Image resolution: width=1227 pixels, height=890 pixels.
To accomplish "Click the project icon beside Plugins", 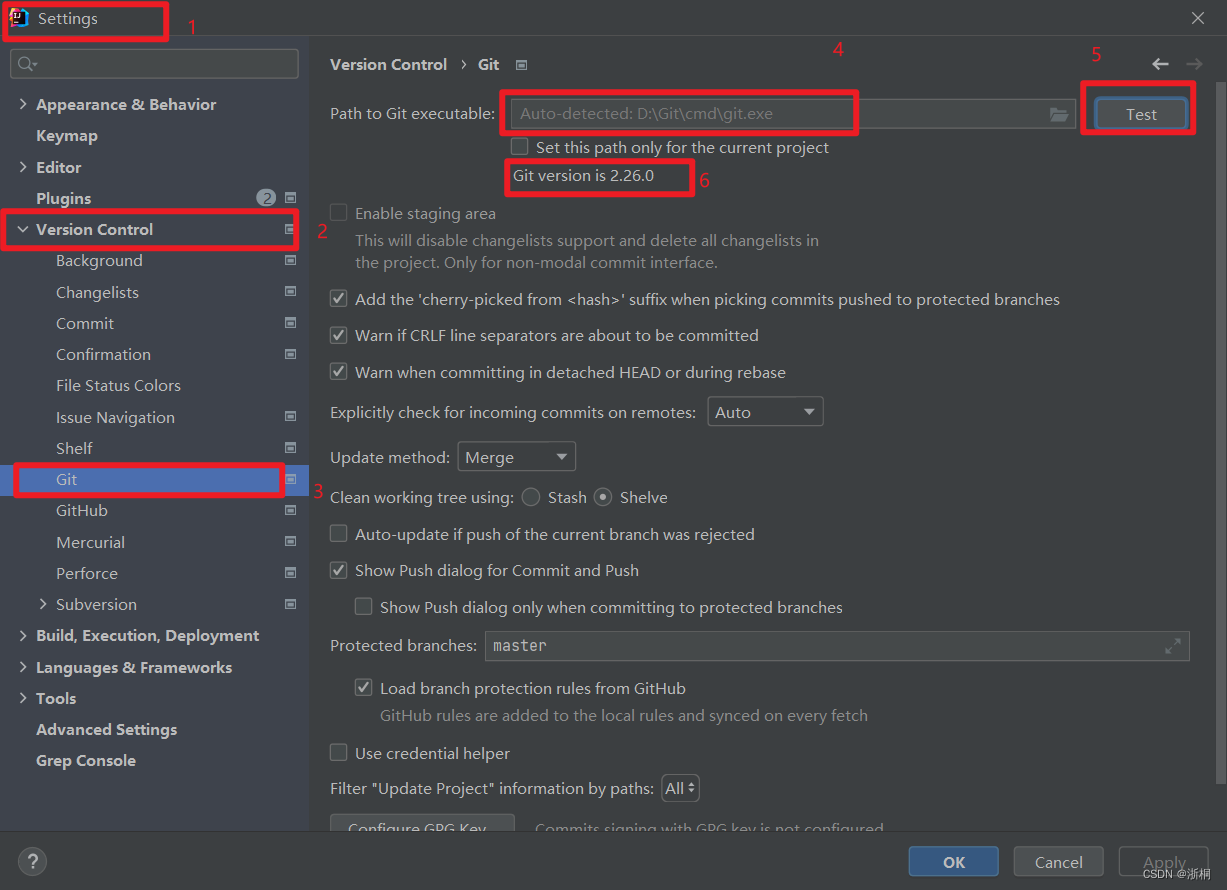I will point(291,198).
